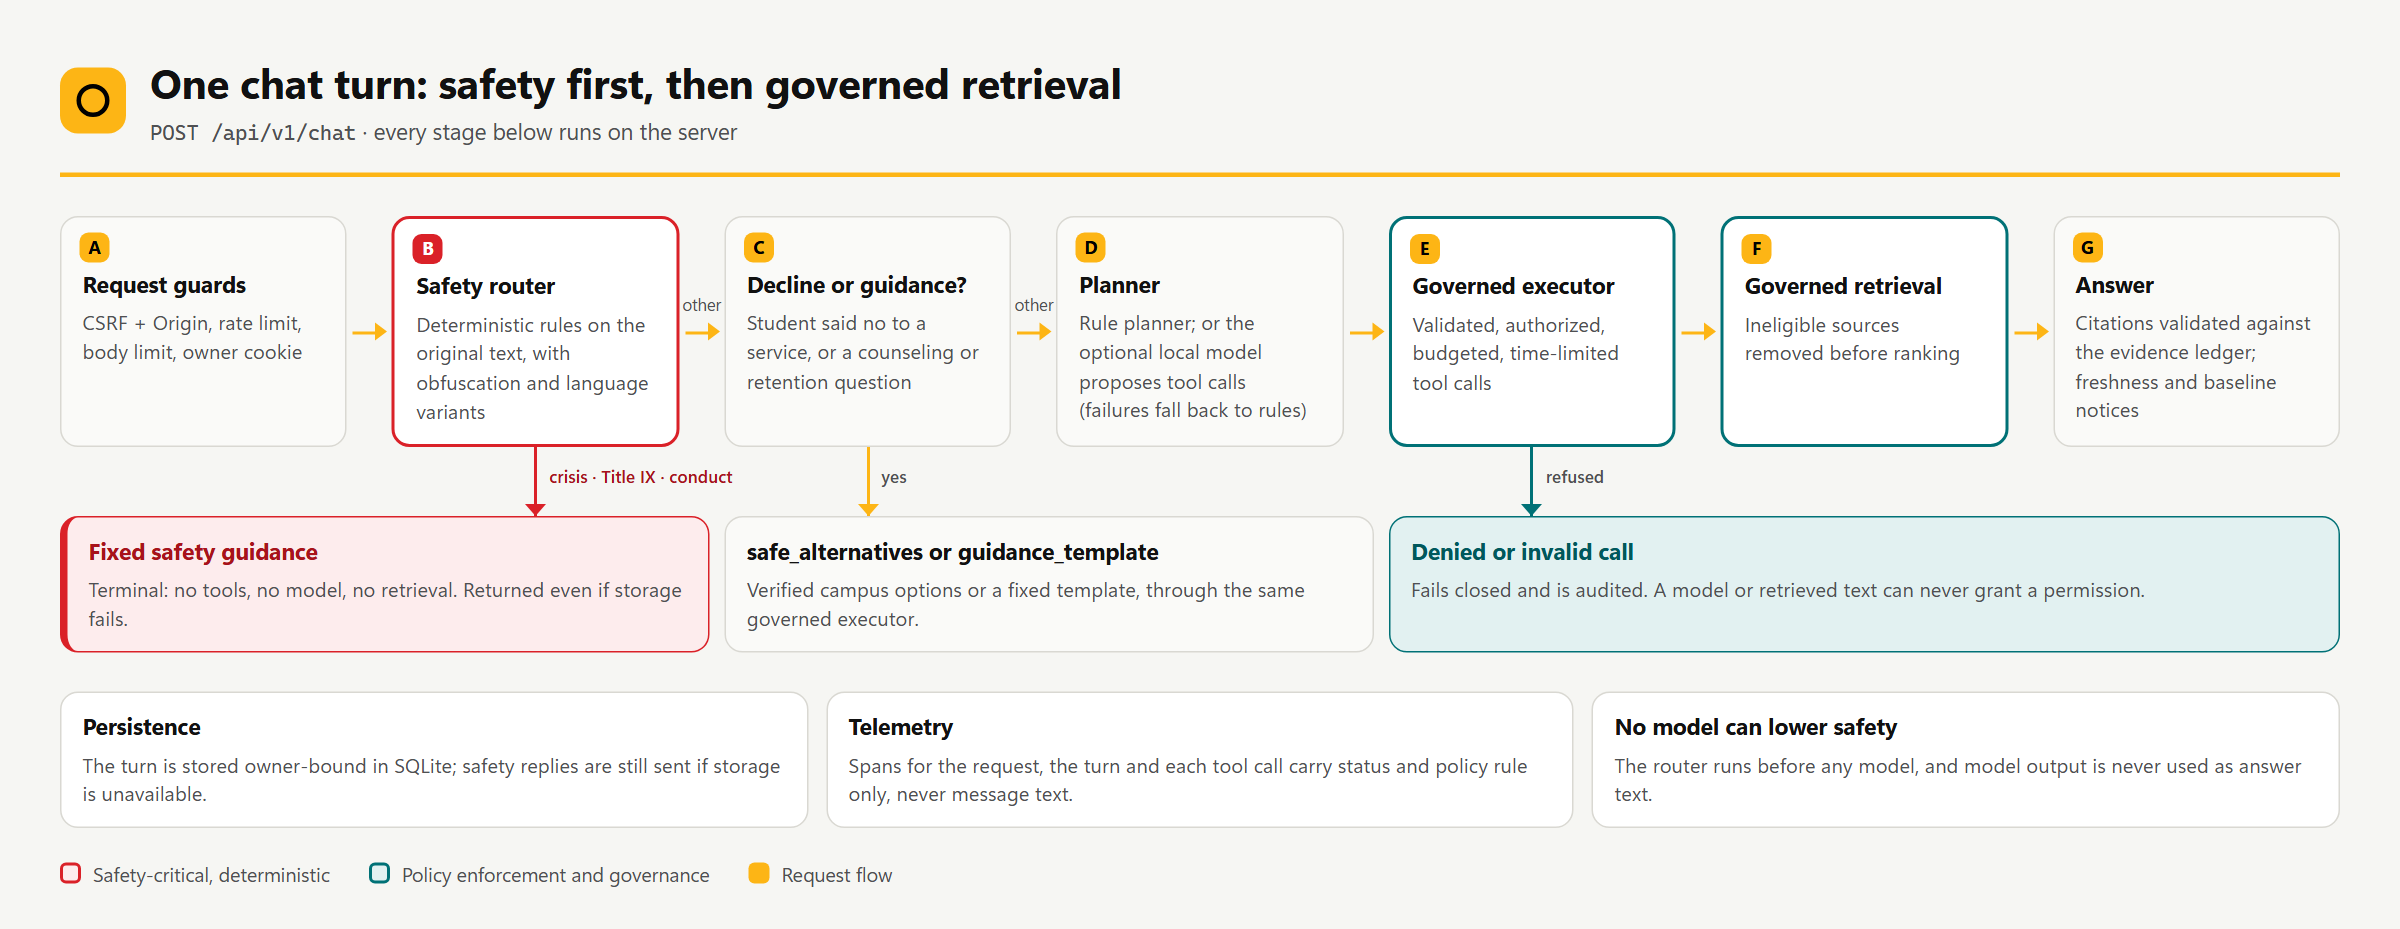The width and height of the screenshot is (2400, 929).
Task: Select the D badge on the Planner card
Action: click(x=1091, y=248)
